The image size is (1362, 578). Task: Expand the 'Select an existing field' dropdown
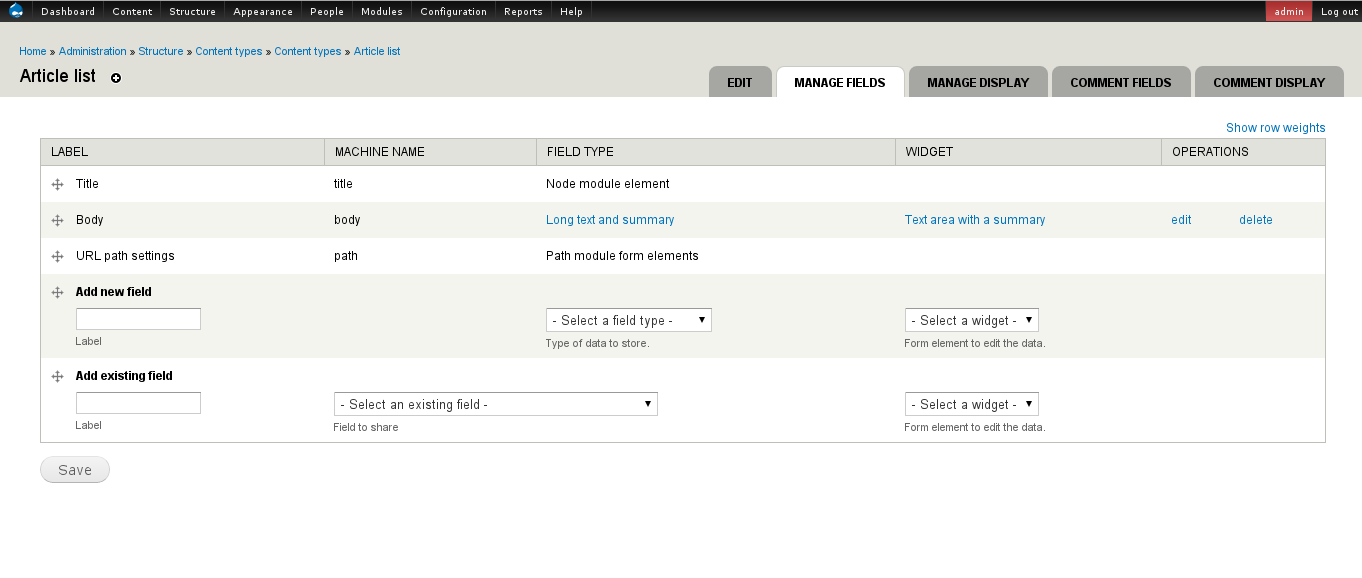496,404
